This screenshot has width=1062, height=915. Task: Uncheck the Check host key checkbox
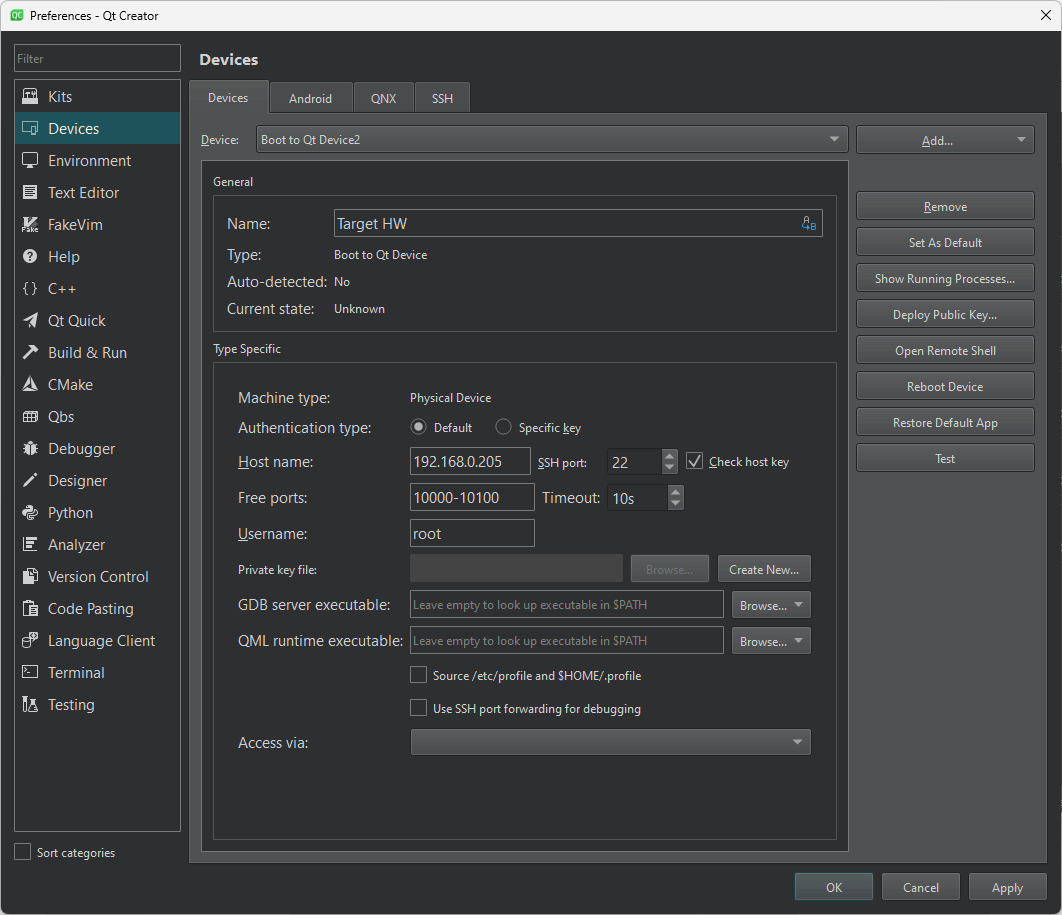pos(695,461)
